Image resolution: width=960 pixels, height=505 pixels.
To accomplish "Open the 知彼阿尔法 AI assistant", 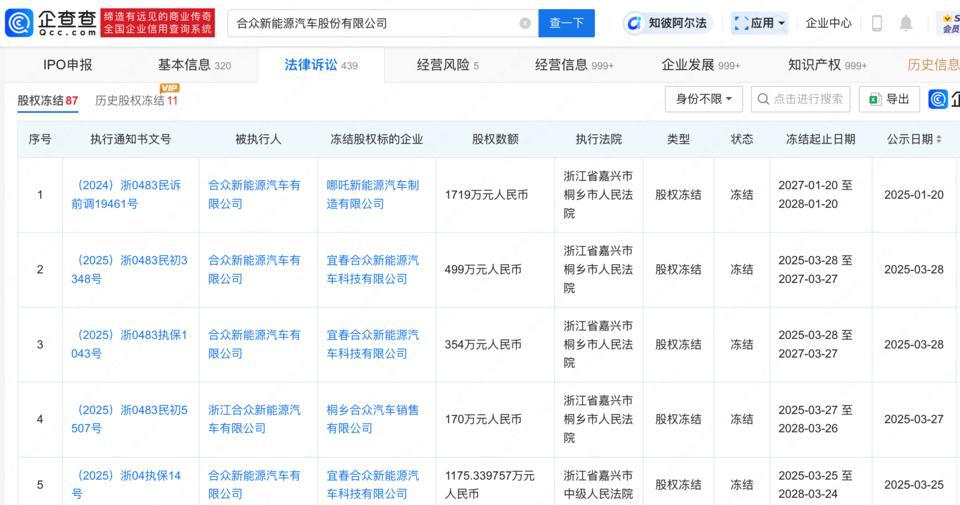I will [x=668, y=23].
